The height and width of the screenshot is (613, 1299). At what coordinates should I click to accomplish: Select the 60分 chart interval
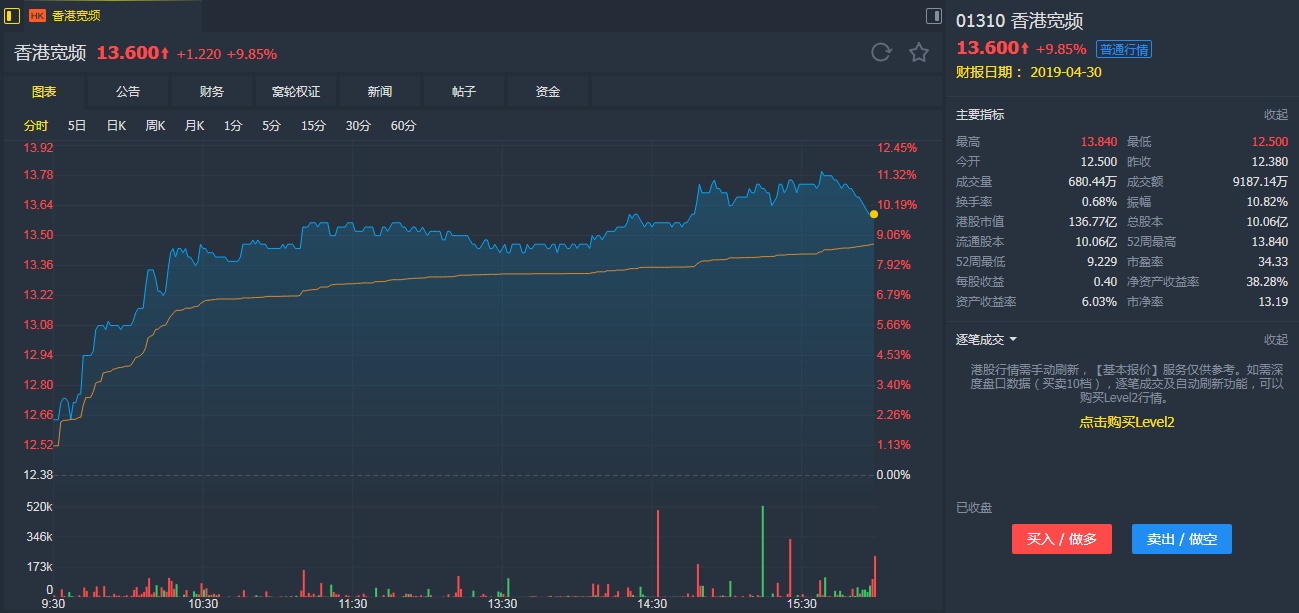403,126
